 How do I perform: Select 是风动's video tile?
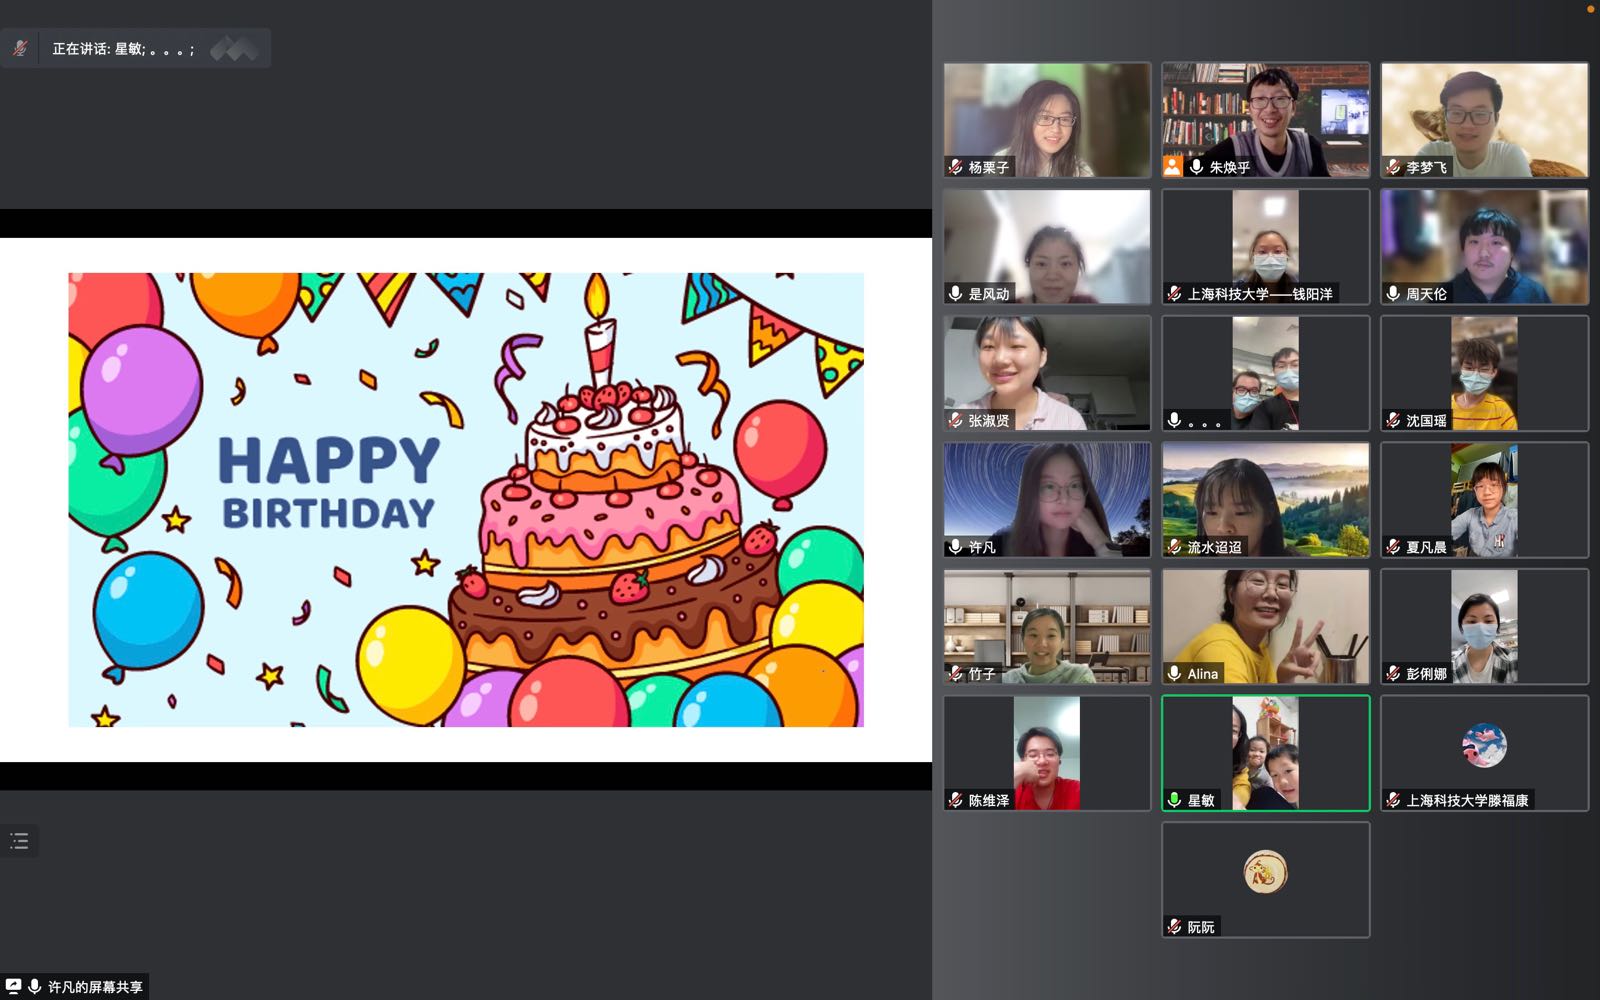[x=1047, y=247]
